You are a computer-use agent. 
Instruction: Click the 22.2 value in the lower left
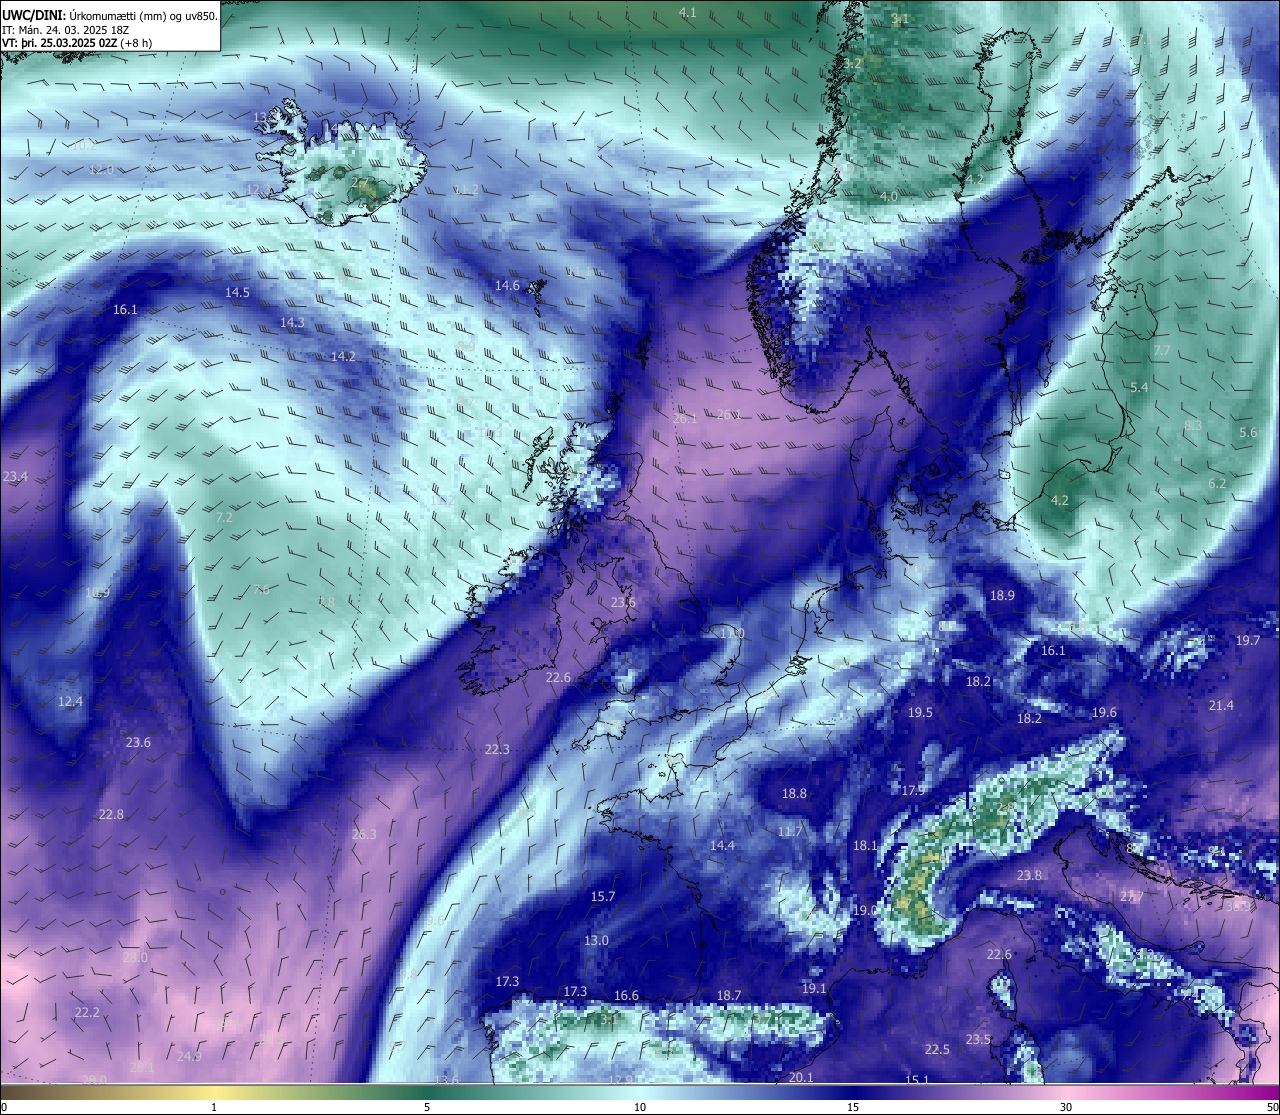(87, 1013)
